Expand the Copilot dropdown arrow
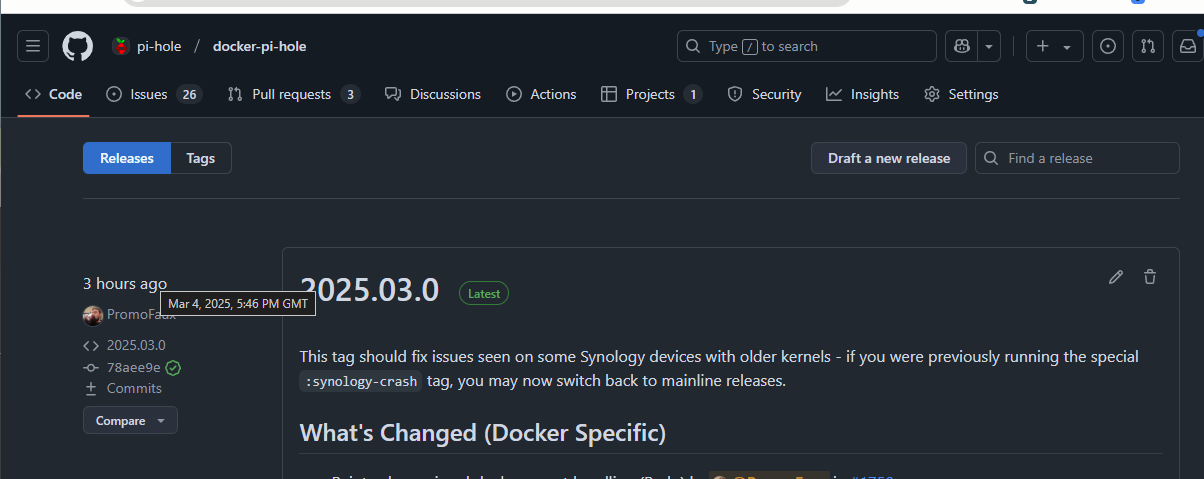 989,46
